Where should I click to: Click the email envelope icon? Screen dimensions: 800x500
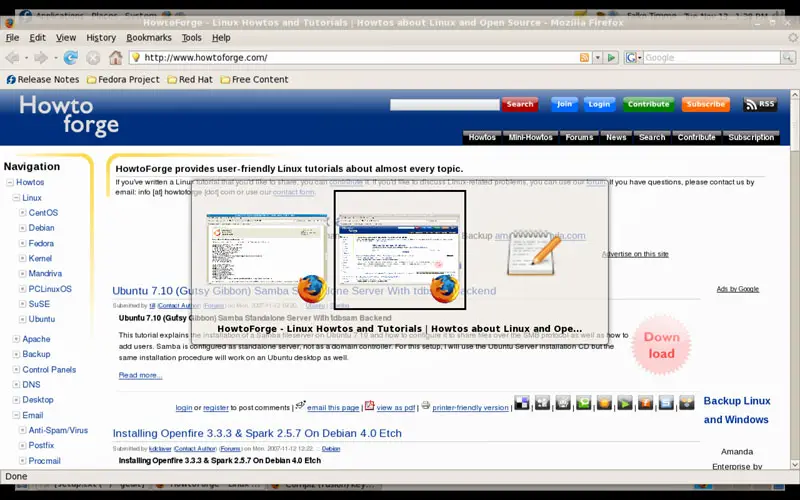tap(300, 405)
